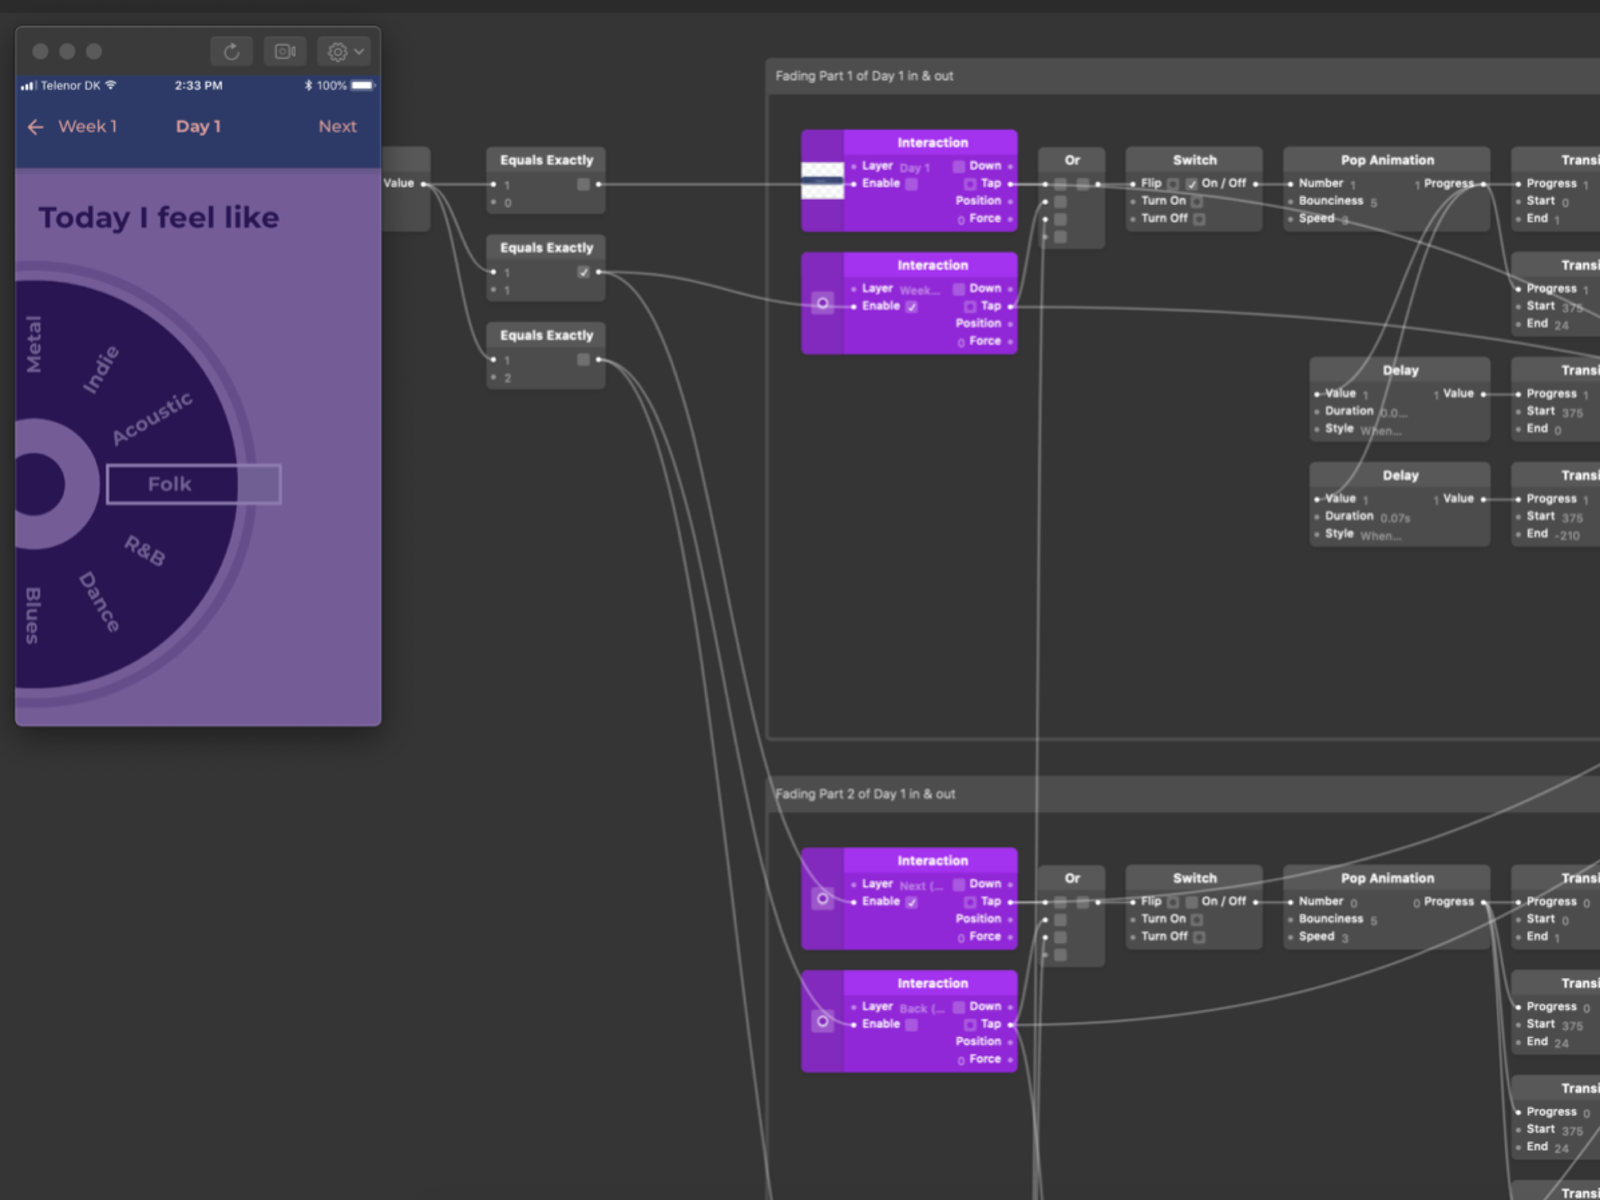
Task: Select the Fading Part 2 of Day 1 group title
Action: click(865, 794)
